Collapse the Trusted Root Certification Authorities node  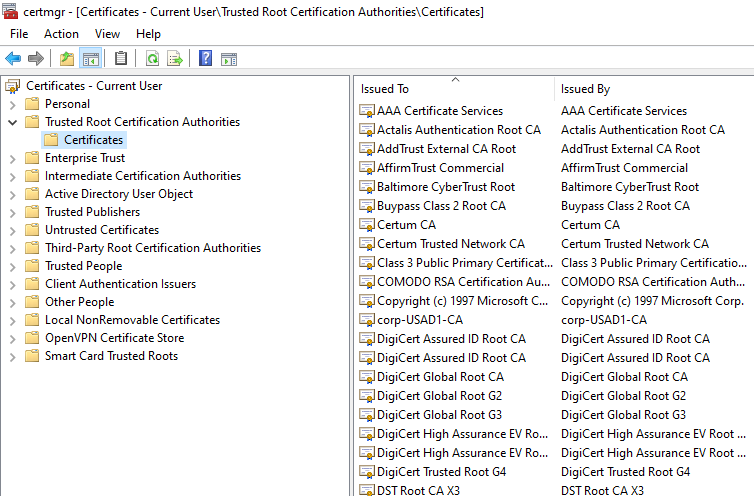click(x=13, y=122)
